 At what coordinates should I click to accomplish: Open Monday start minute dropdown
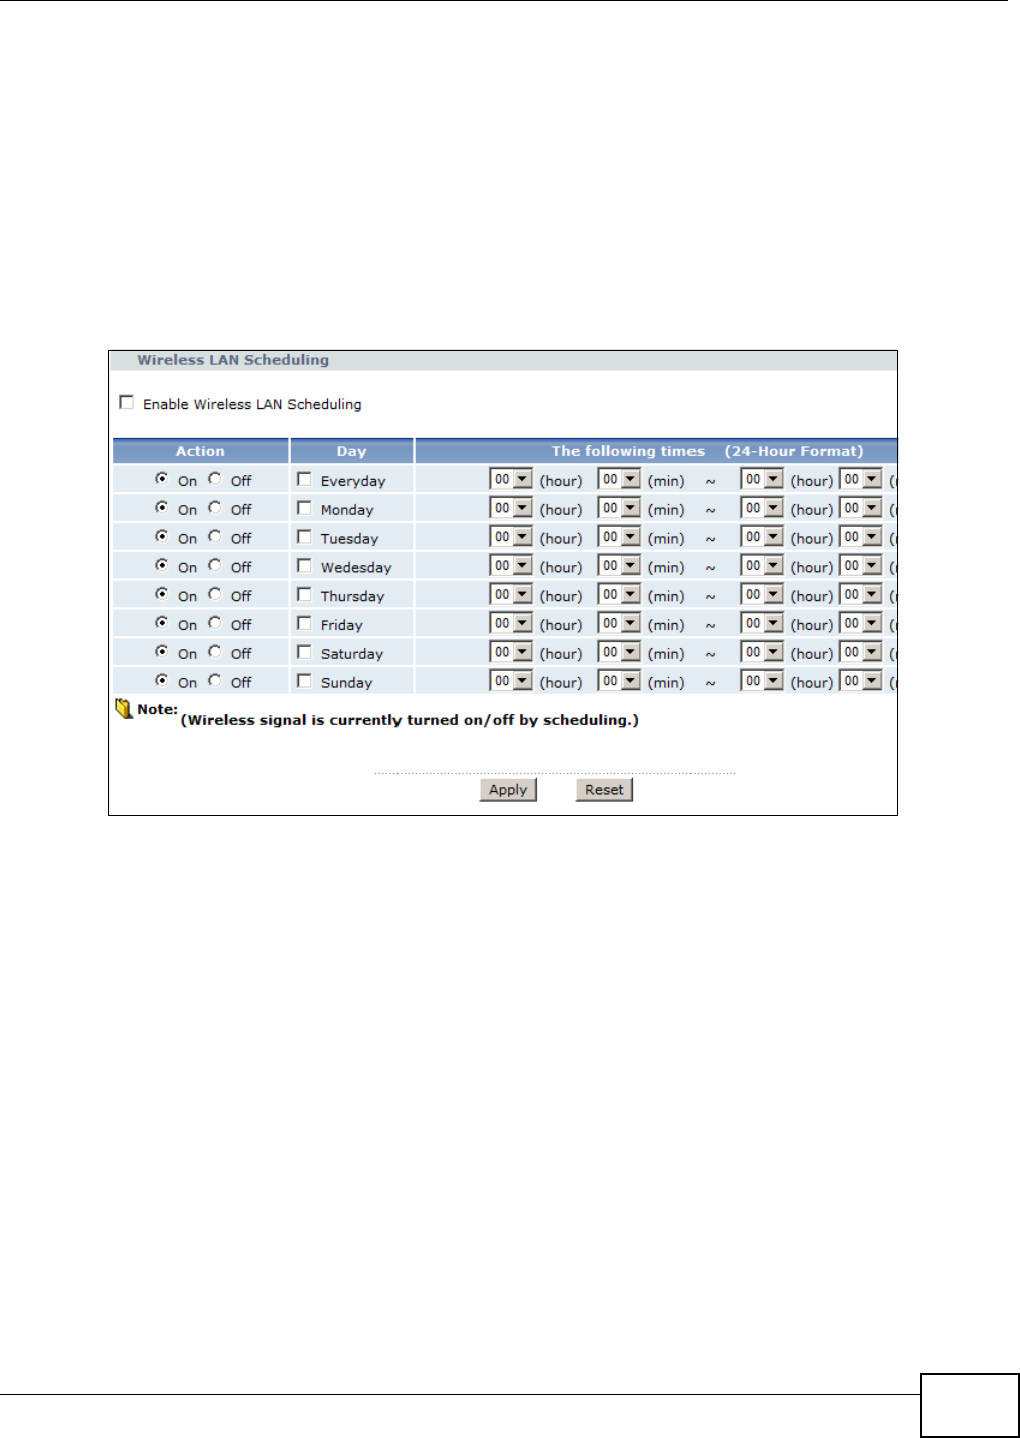(619, 509)
